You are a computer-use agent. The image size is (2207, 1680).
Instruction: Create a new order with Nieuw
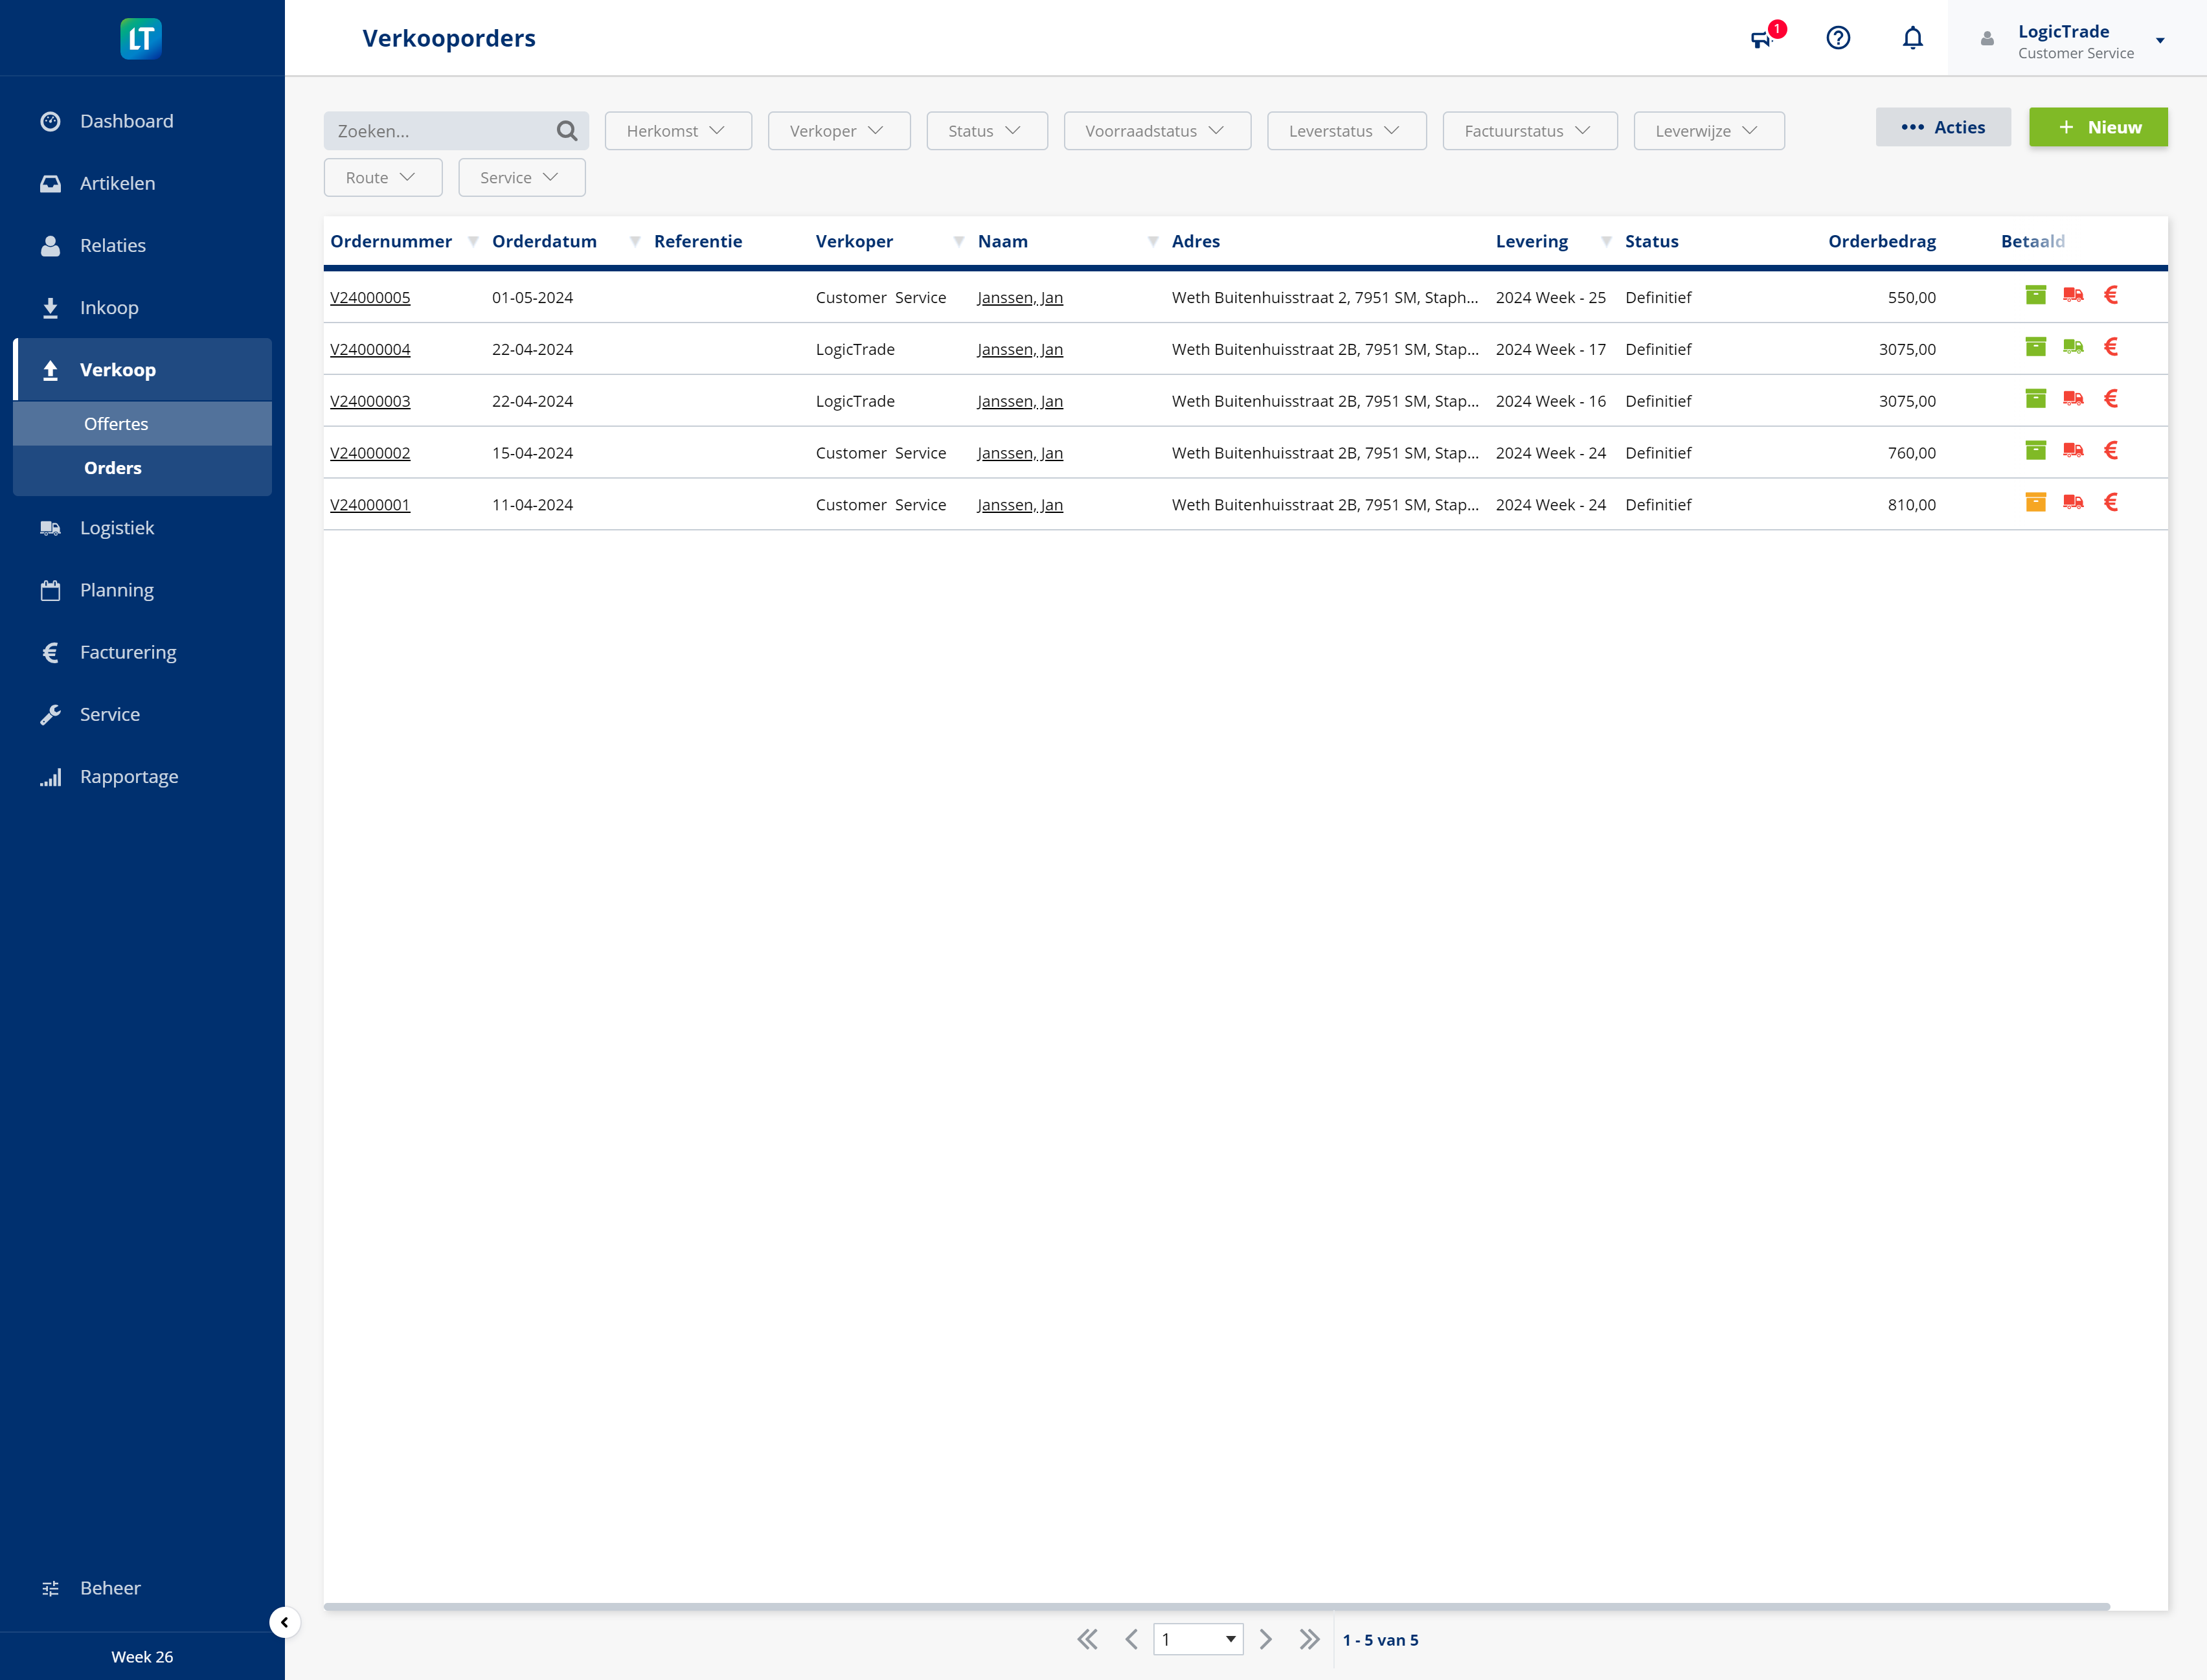click(2098, 127)
